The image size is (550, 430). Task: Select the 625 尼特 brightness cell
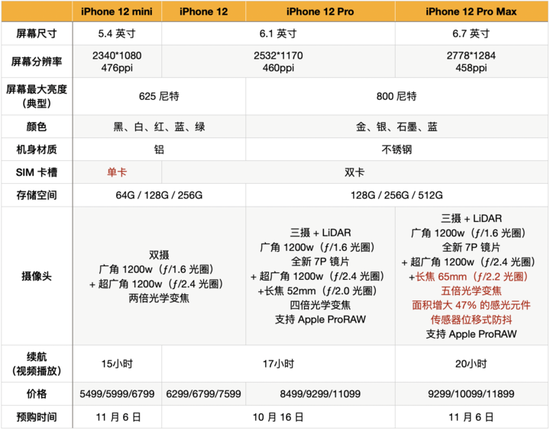[159, 96]
